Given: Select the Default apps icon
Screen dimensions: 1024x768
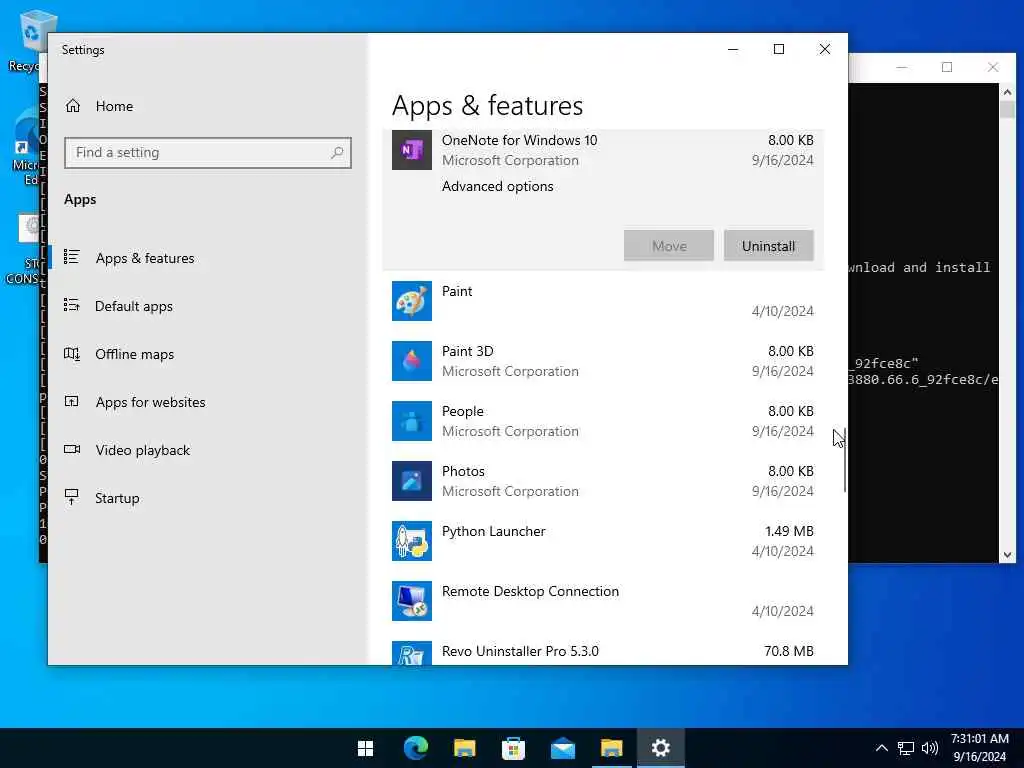Looking at the screenshot, I should point(72,305).
